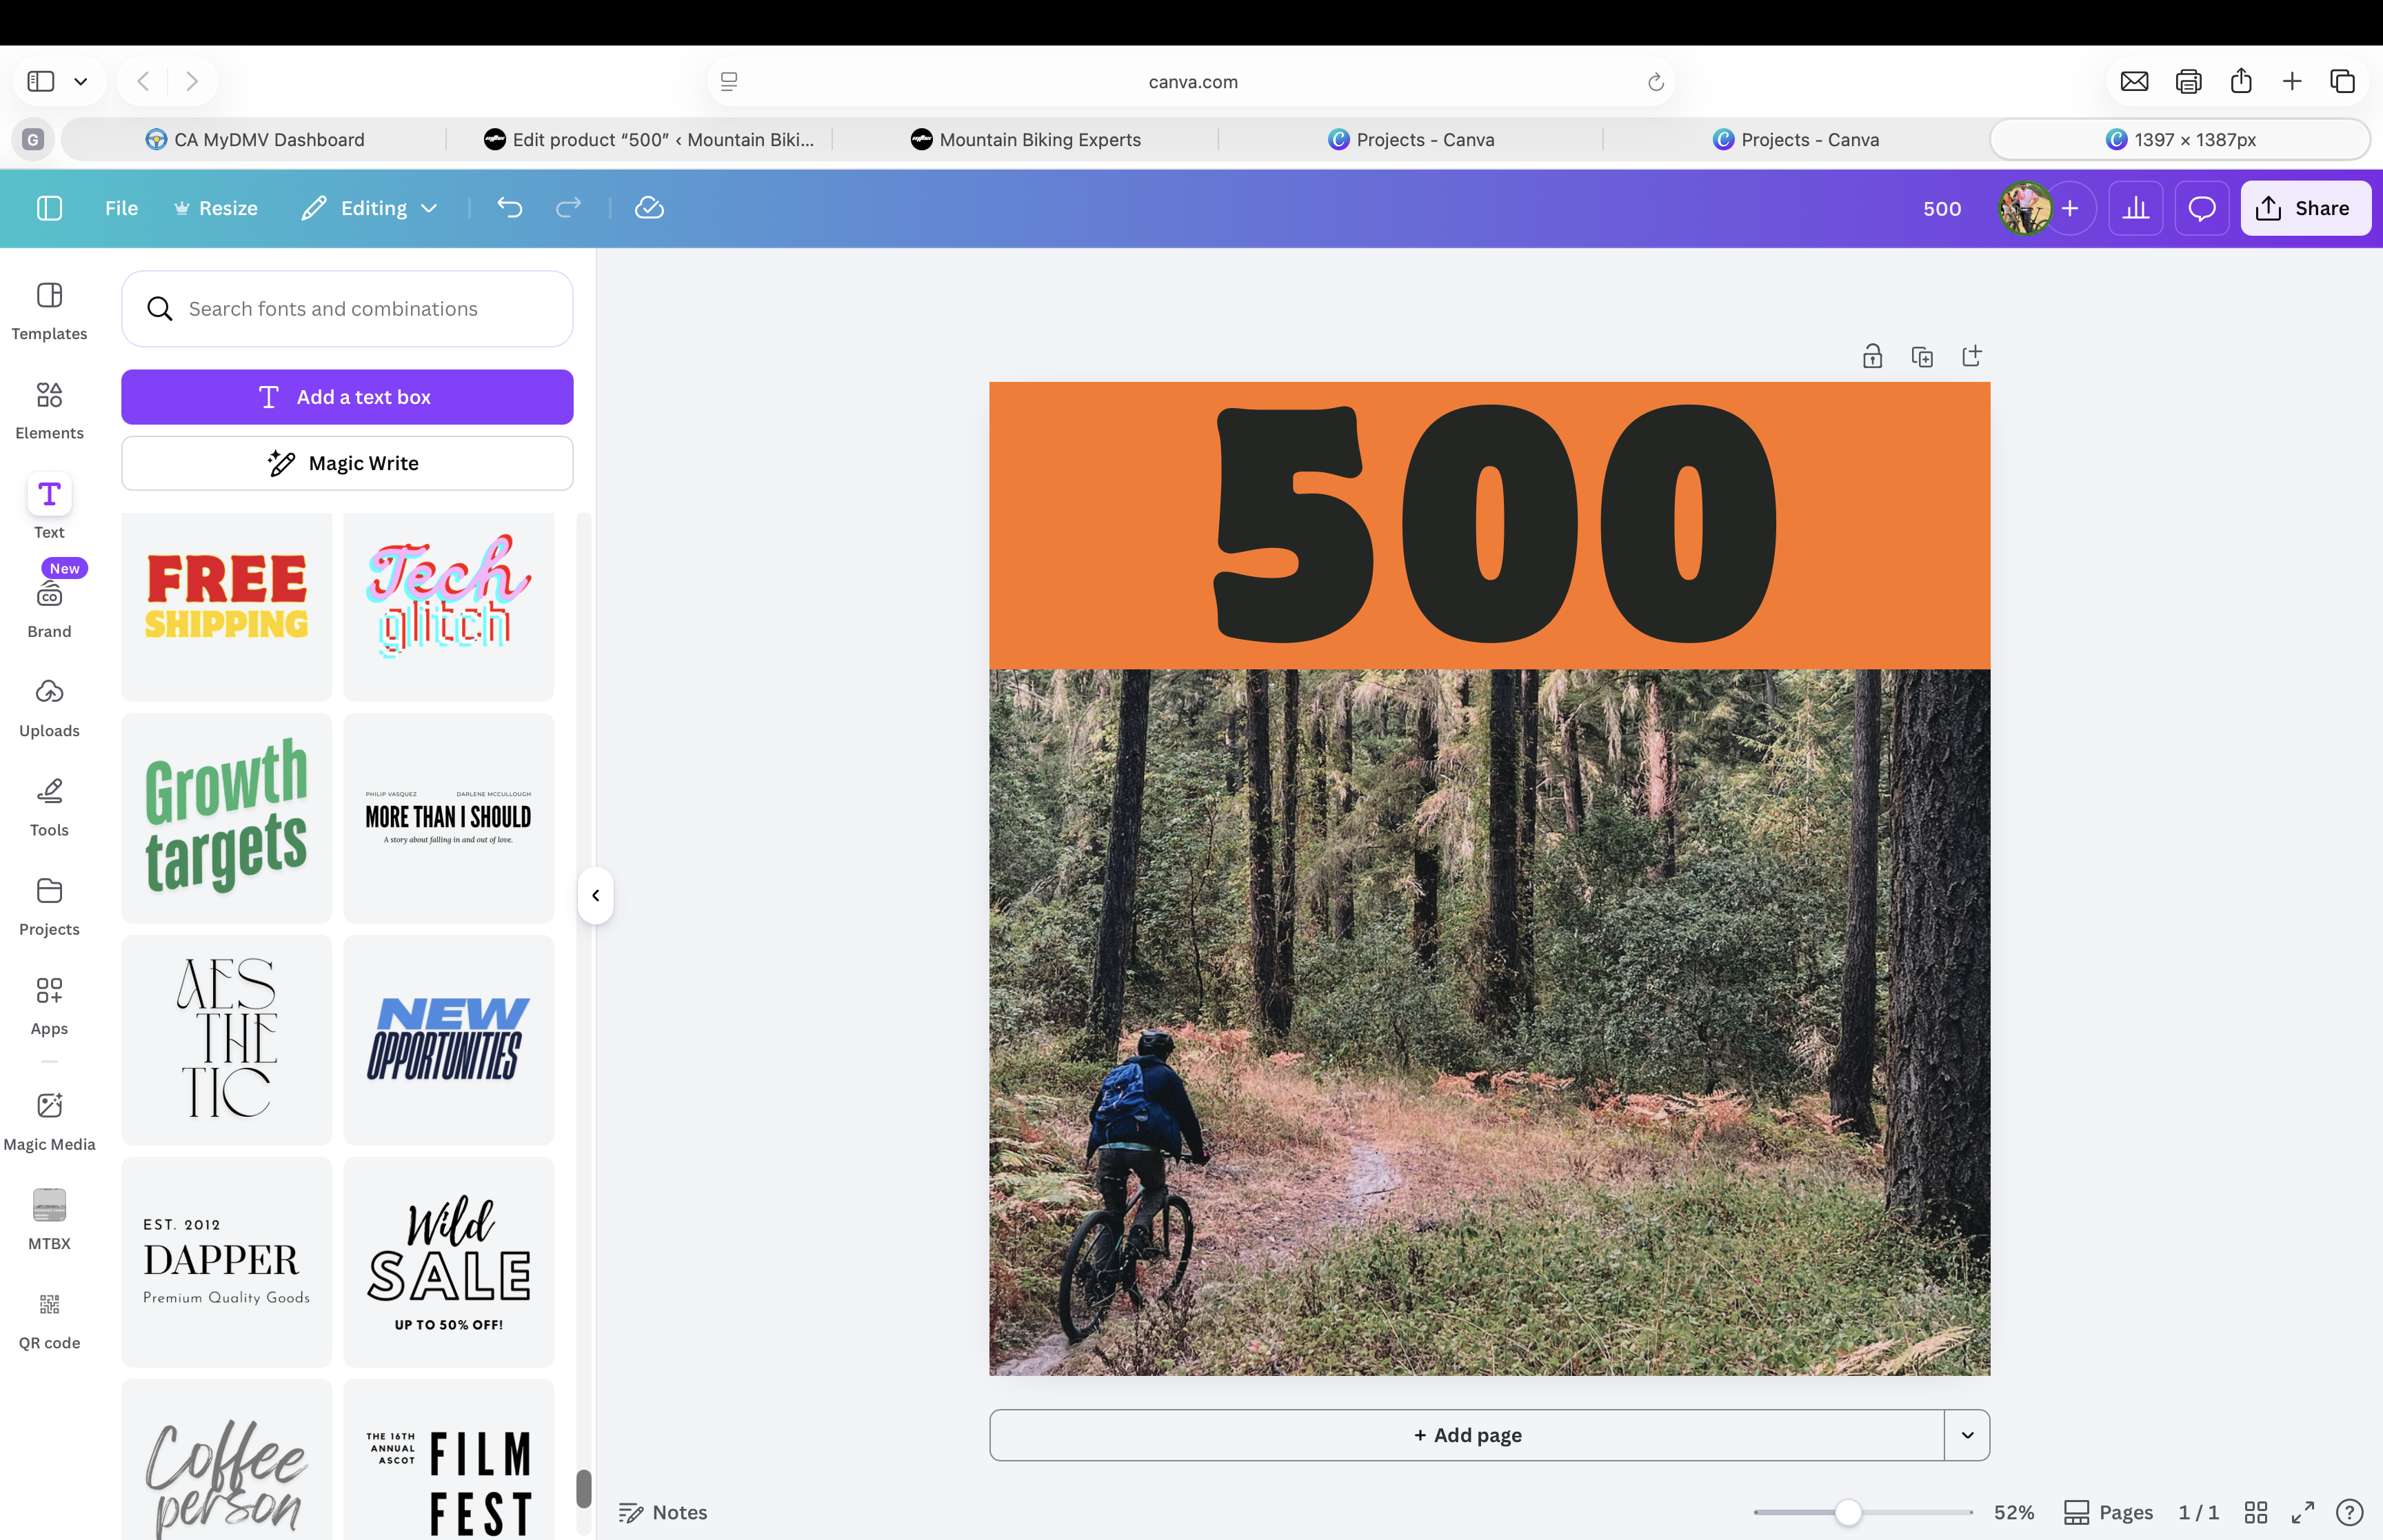This screenshot has width=2383, height=1540.
Task: Click the Magic Write button
Action: coord(347,463)
